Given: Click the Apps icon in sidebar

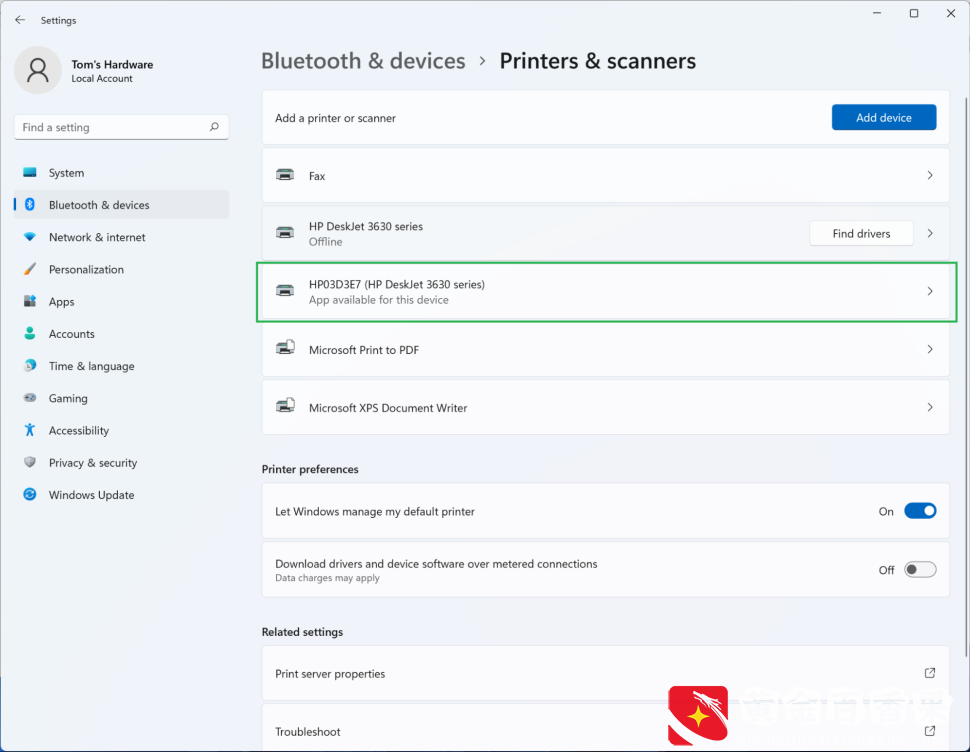Looking at the screenshot, I should tap(30, 301).
